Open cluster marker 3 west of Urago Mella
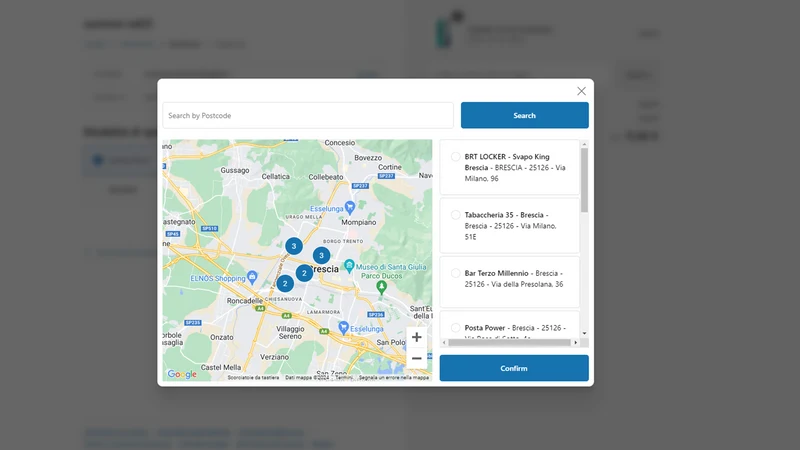 pos(294,246)
